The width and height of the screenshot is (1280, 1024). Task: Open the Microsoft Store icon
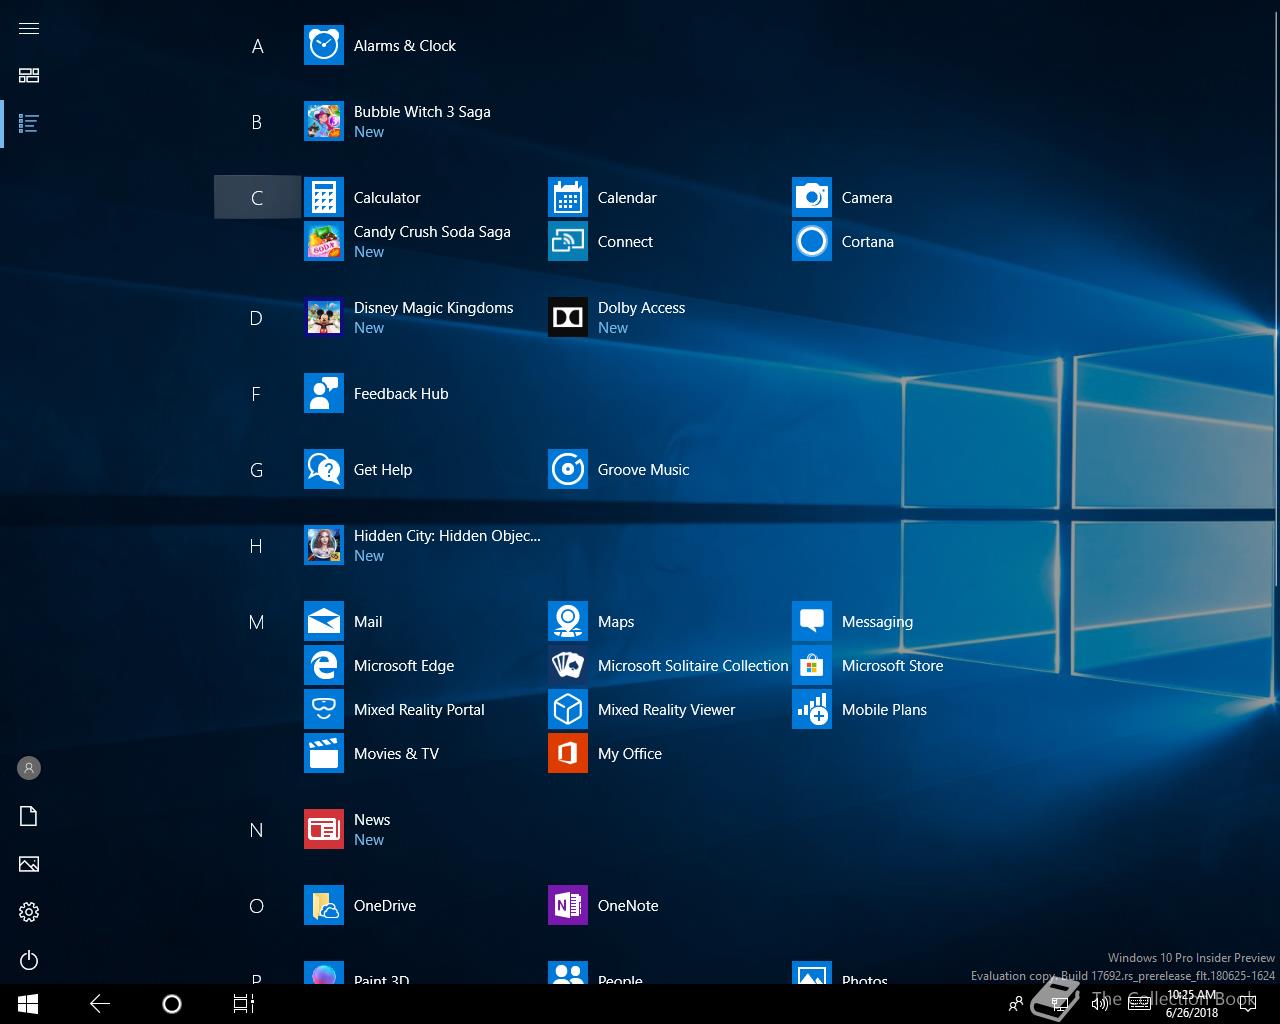click(x=812, y=666)
